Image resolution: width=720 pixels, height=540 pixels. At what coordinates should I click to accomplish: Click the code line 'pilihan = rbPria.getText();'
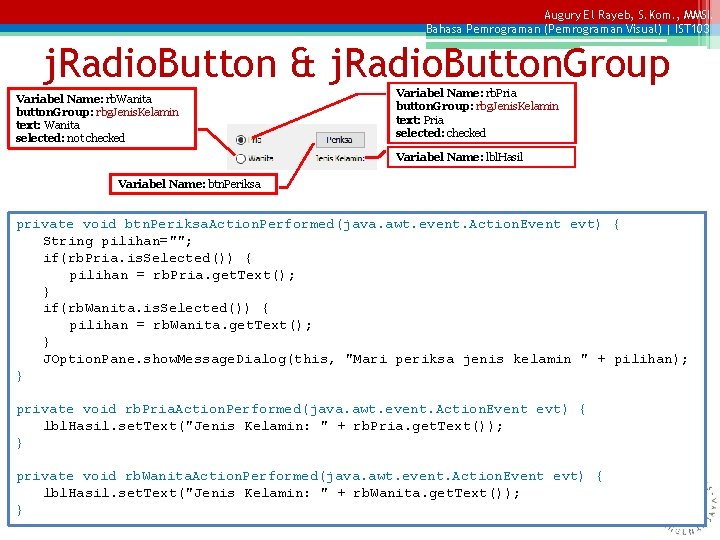pyautogui.click(x=182, y=275)
